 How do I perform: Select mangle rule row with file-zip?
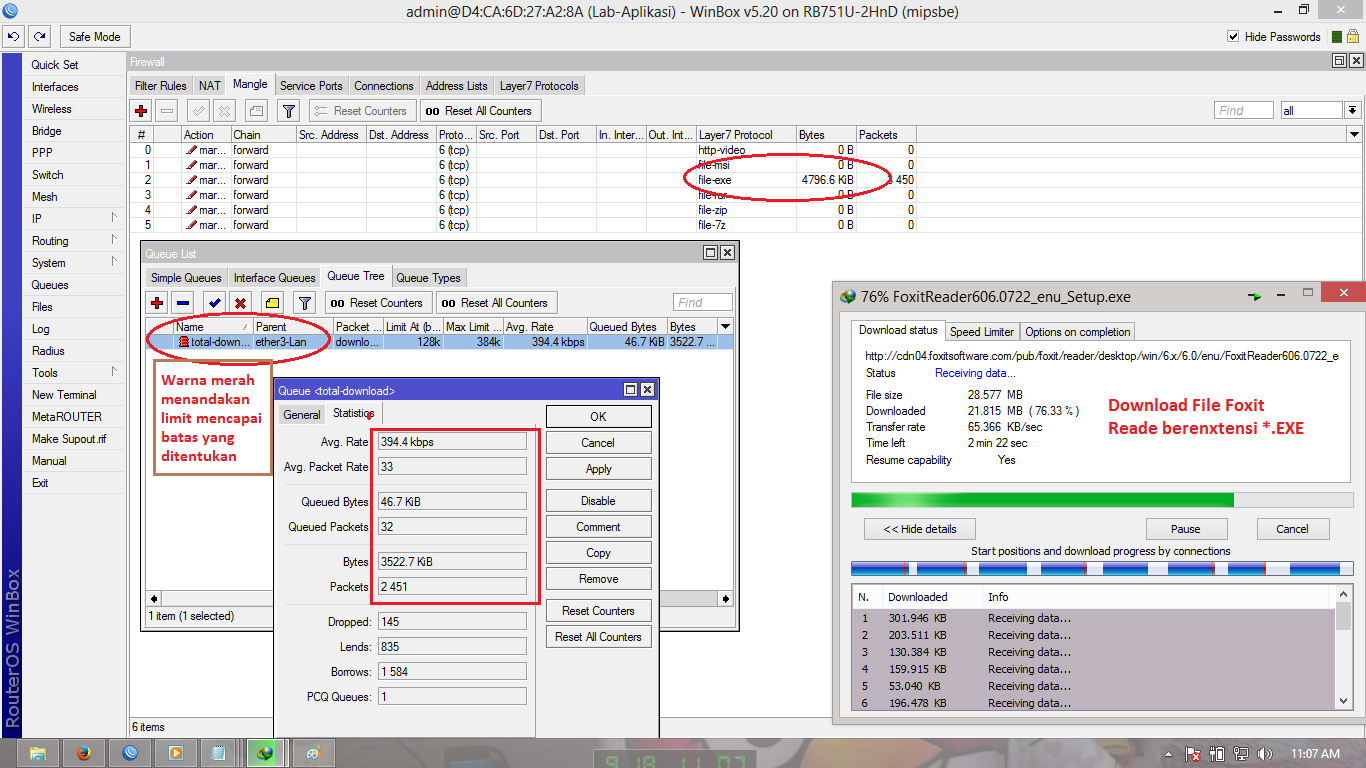click(525, 210)
